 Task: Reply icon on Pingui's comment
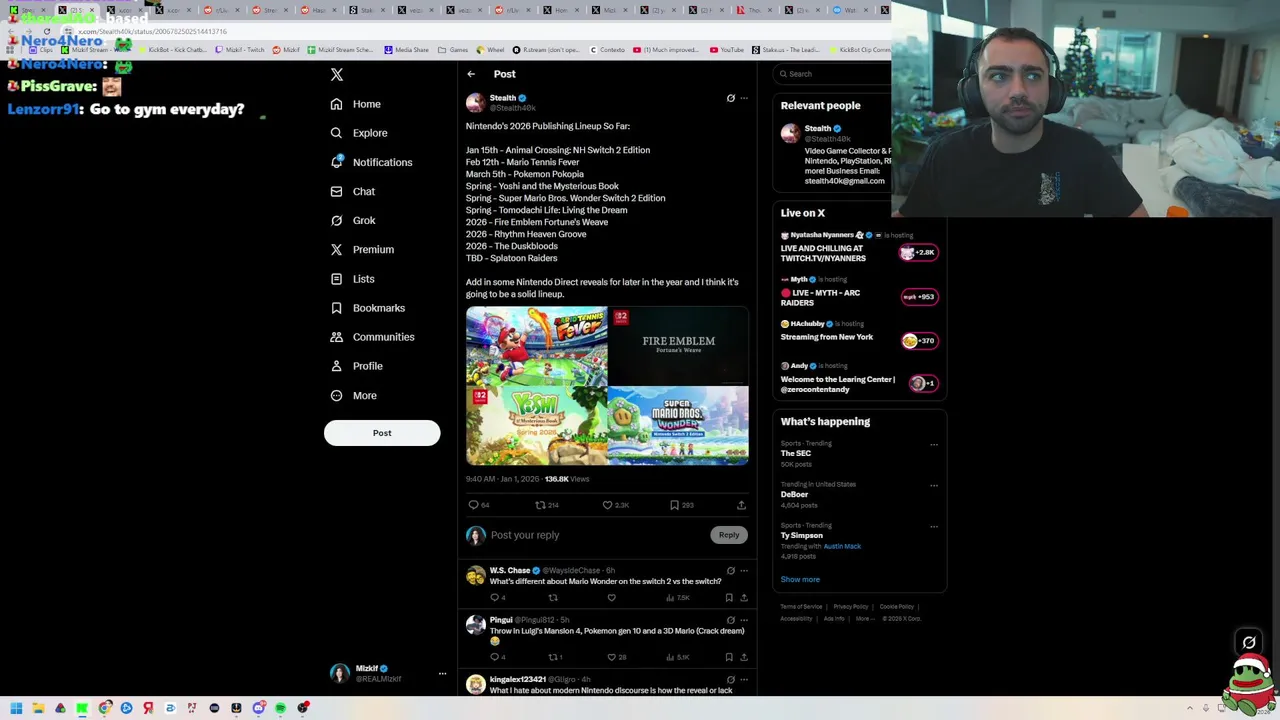pyautogui.click(x=494, y=657)
